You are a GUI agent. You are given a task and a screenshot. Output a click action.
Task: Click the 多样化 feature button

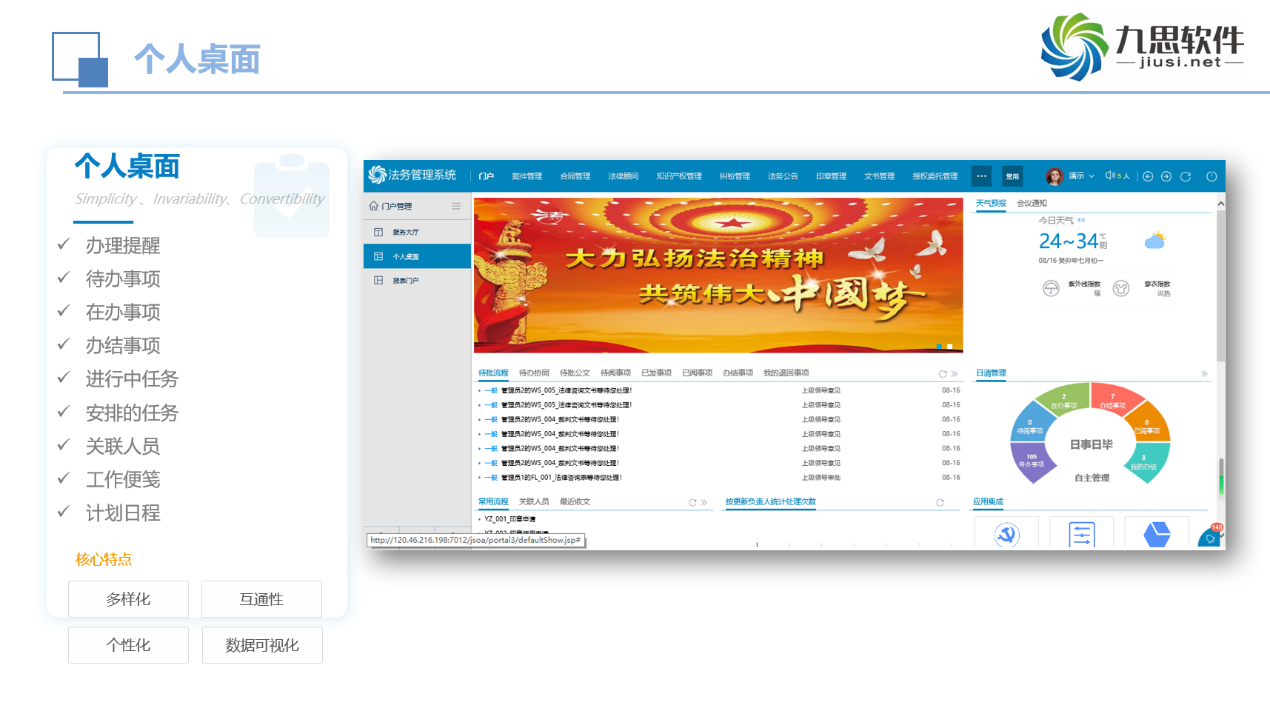(x=128, y=599)
